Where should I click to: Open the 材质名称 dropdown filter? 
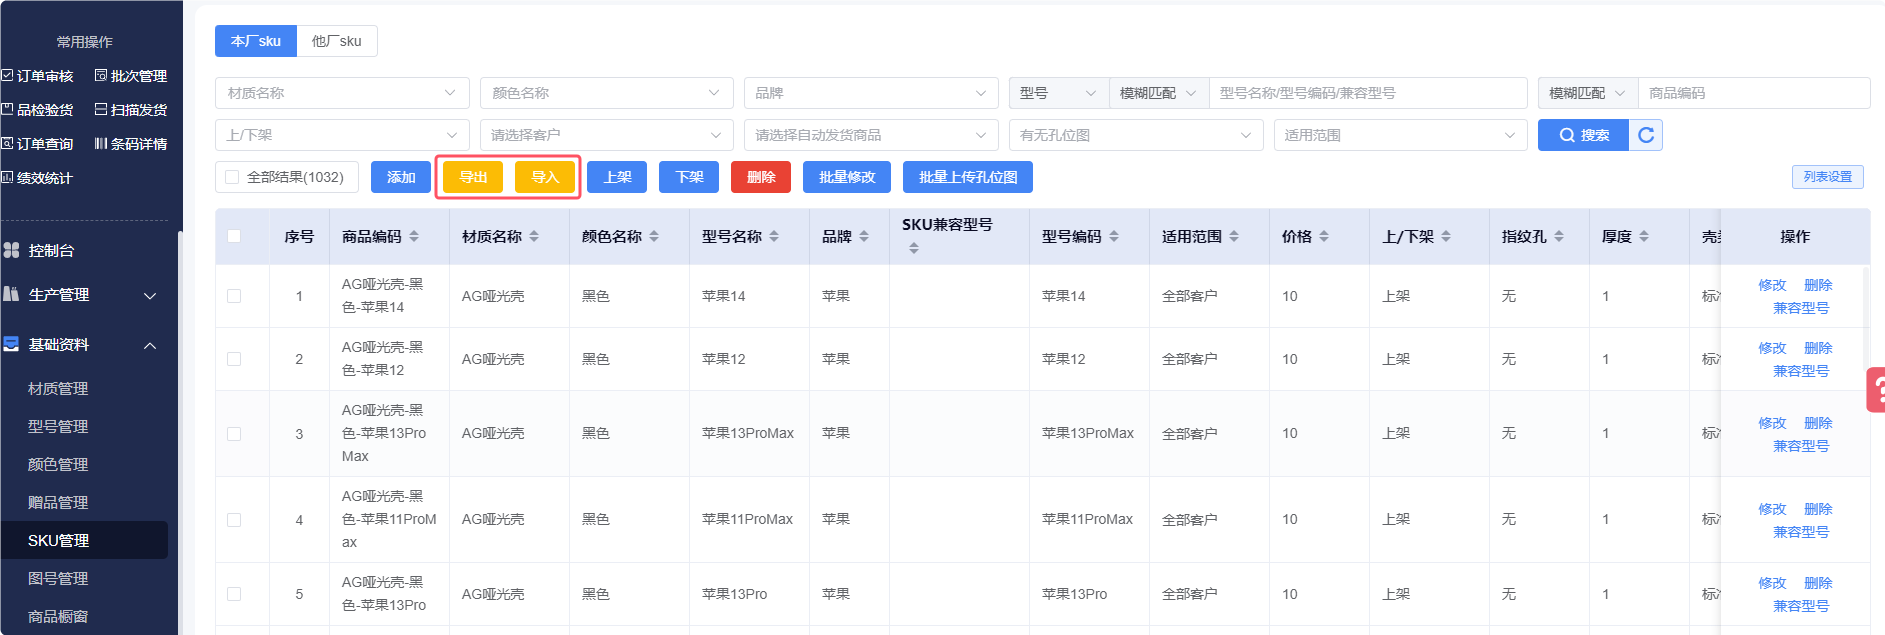coord(341,93)
